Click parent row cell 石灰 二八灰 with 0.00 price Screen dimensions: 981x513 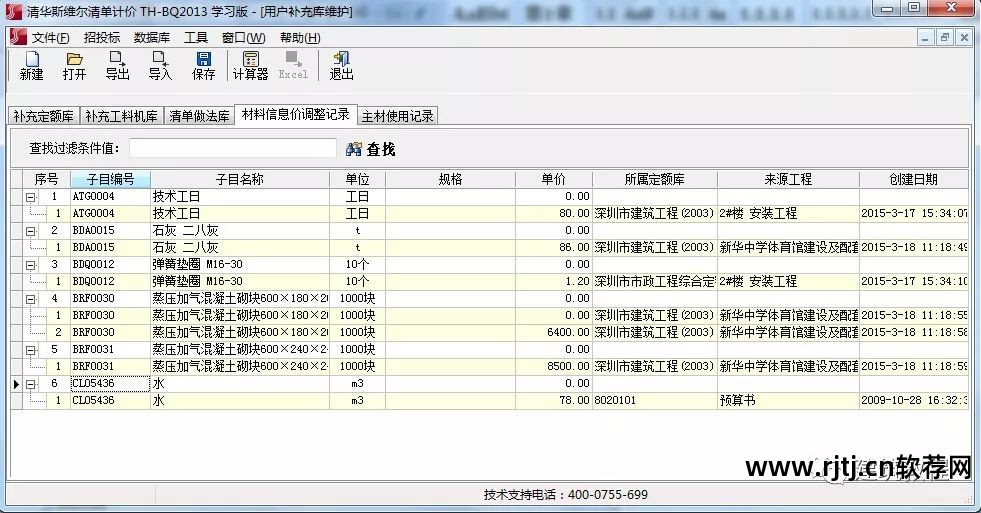(x=240, y=230)
